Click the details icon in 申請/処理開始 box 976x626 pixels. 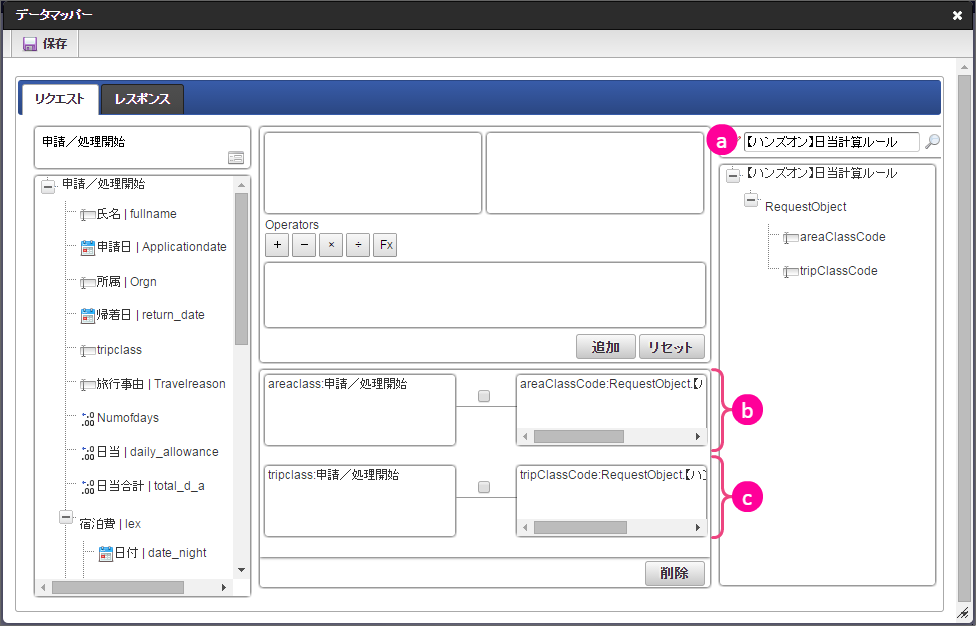[236, 158]
